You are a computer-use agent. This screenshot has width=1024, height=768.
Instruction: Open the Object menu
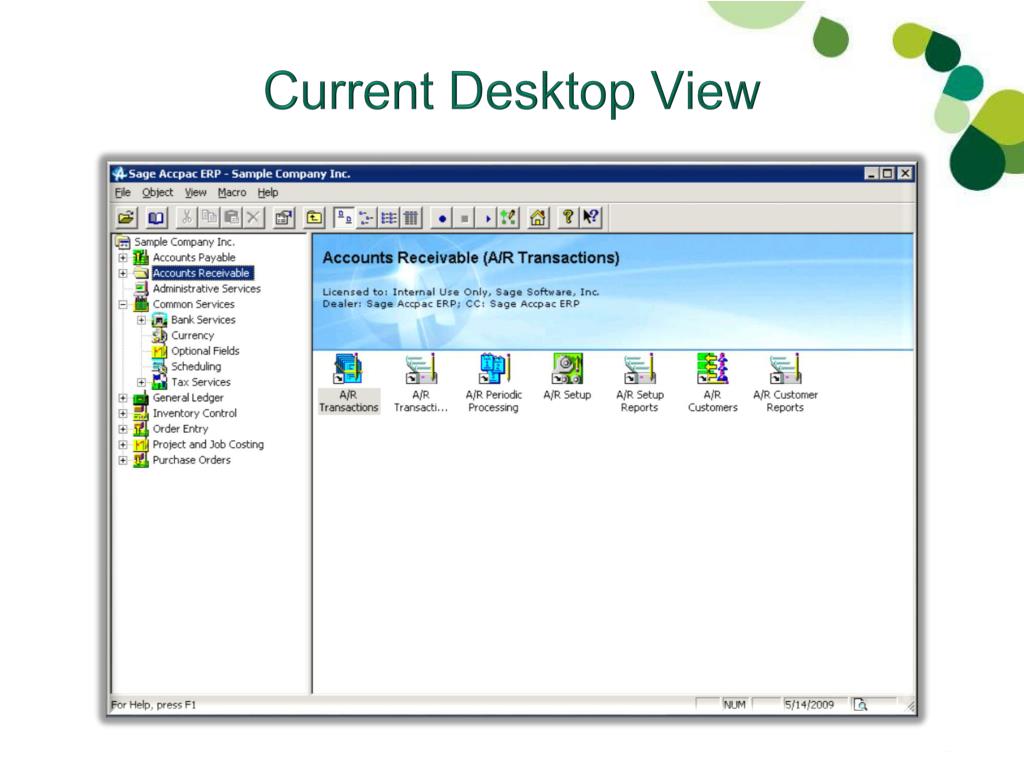click(157, 193)
